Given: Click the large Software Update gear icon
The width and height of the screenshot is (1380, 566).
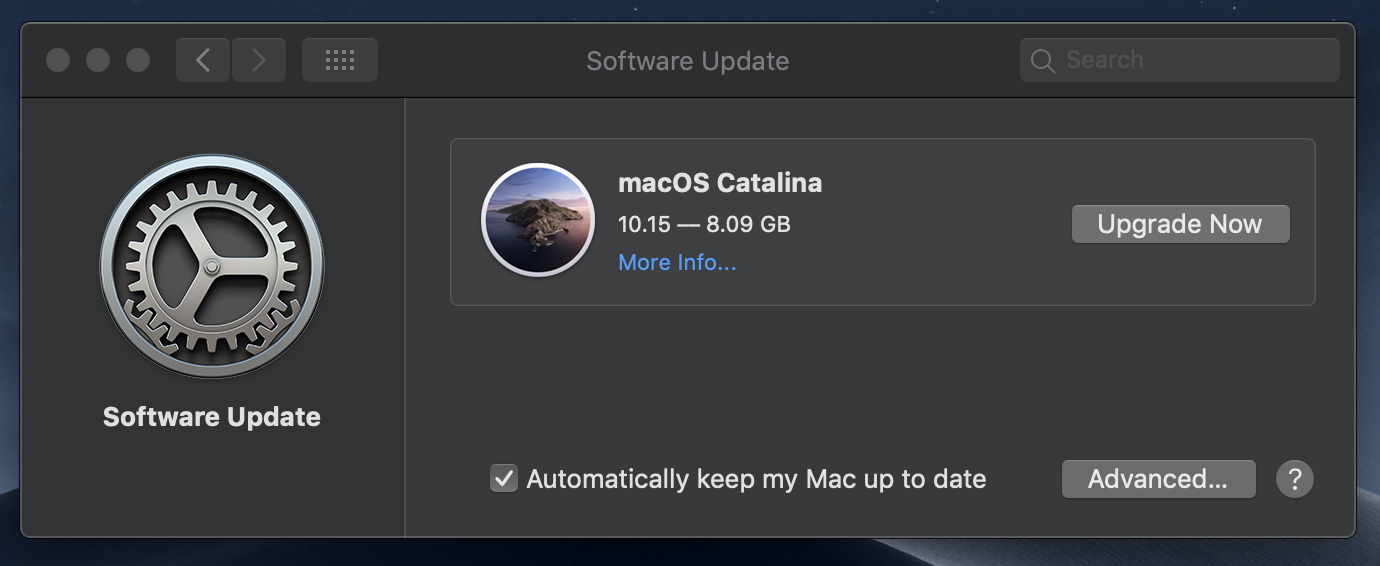Looking at the screenshot, I should click(212, 267).
